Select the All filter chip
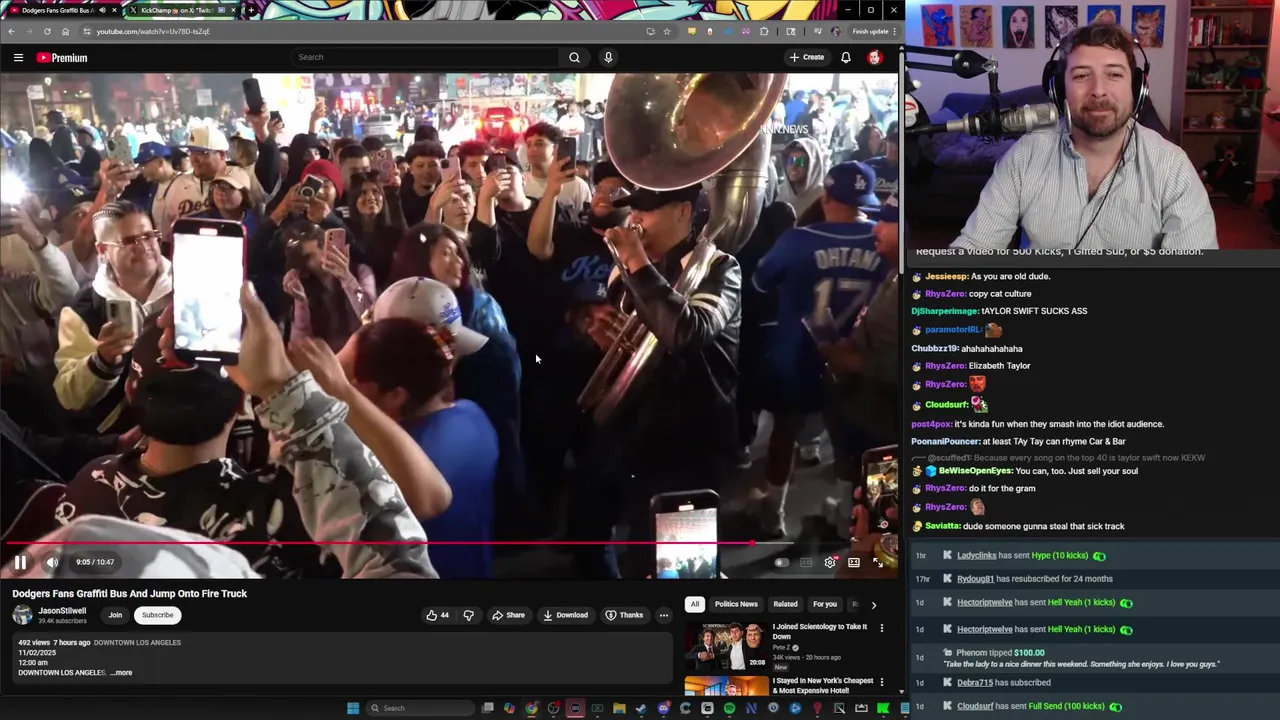This screenshot has height=720, width=1280. pyautogui.click(x=694, y=604)
